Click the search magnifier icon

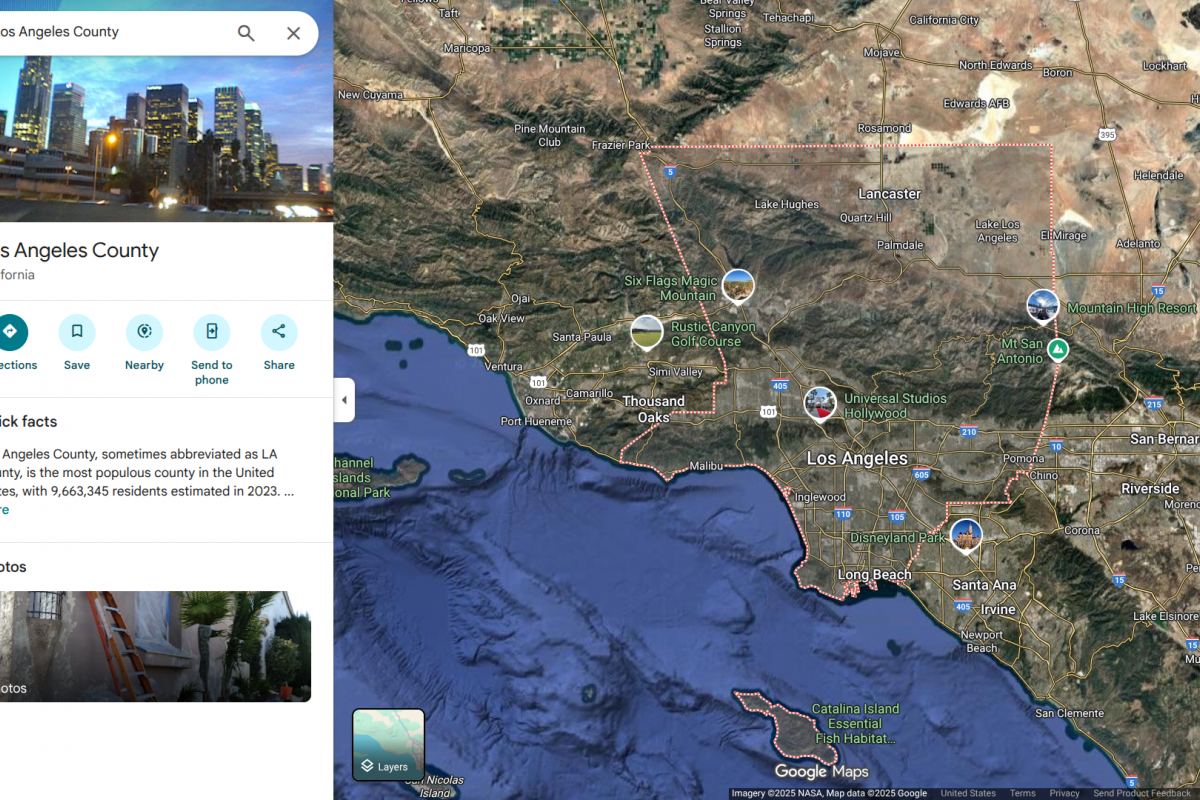point(246,33)
